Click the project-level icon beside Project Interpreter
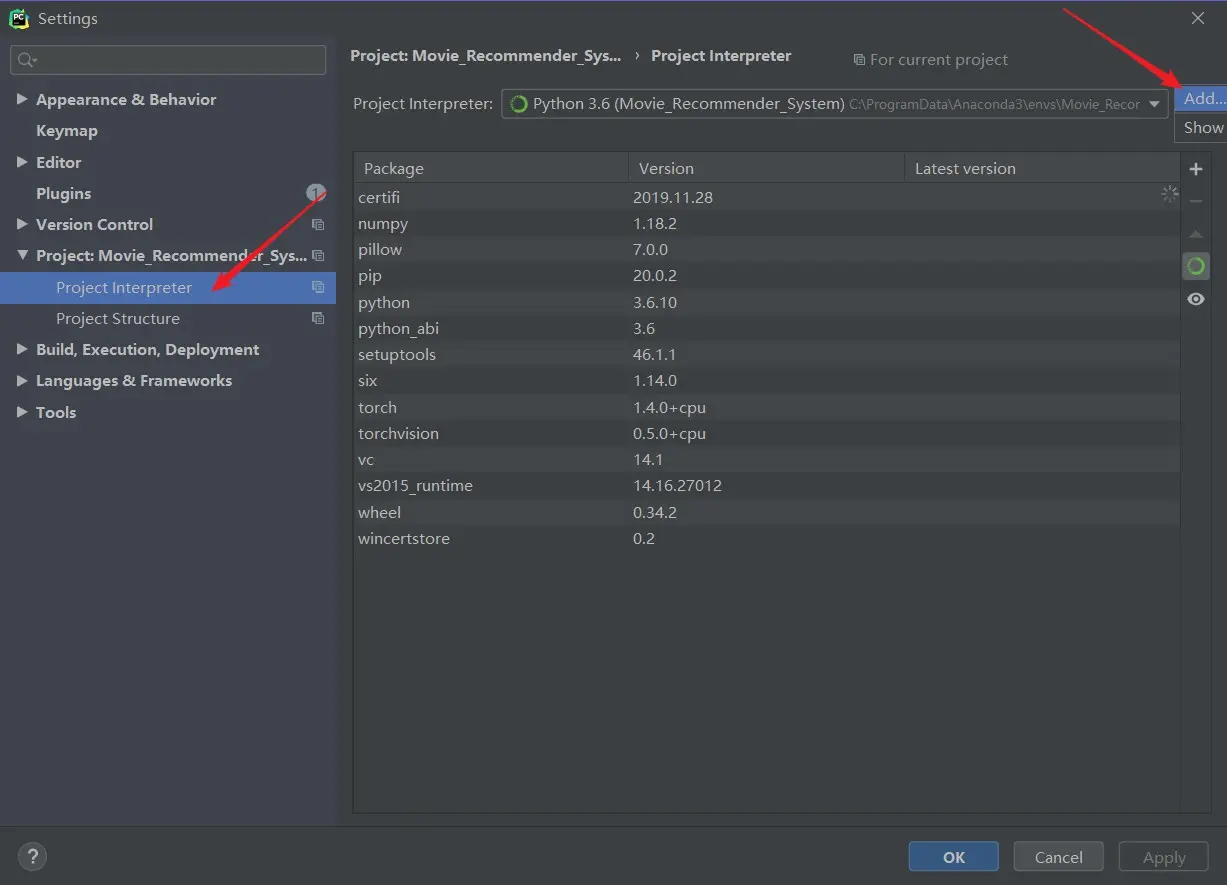This screenshot has width=1227, height=885. tap(318, 287)
